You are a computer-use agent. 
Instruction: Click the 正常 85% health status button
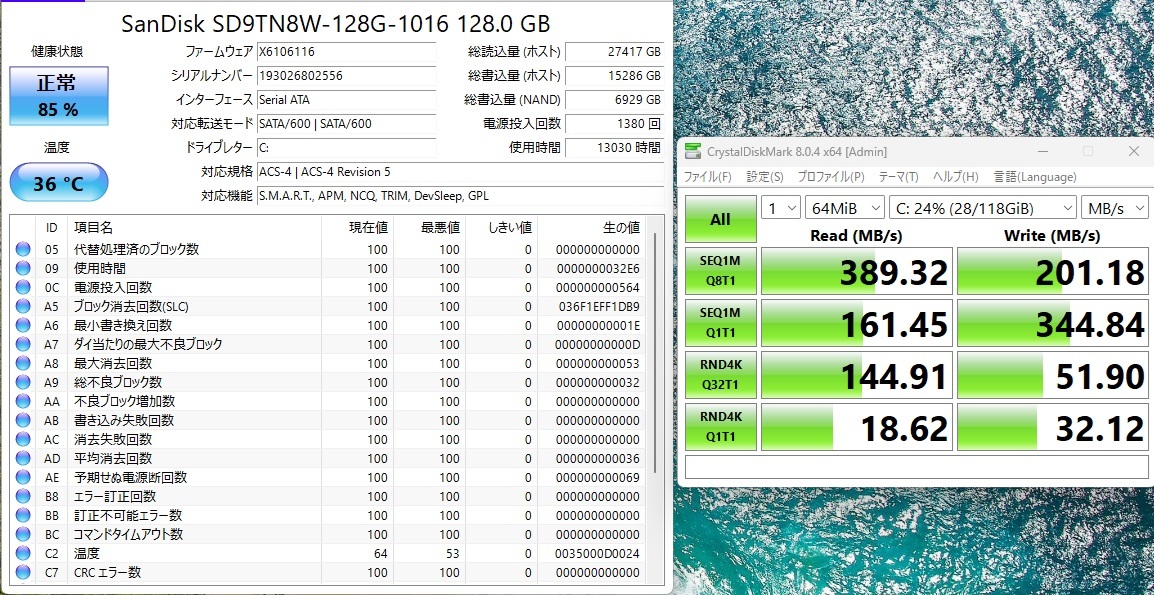[59, 96]
